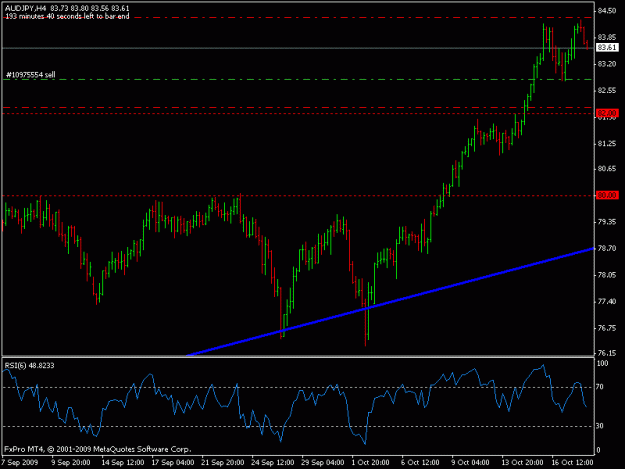Select the #10975554 sell order label

(31, 75)
